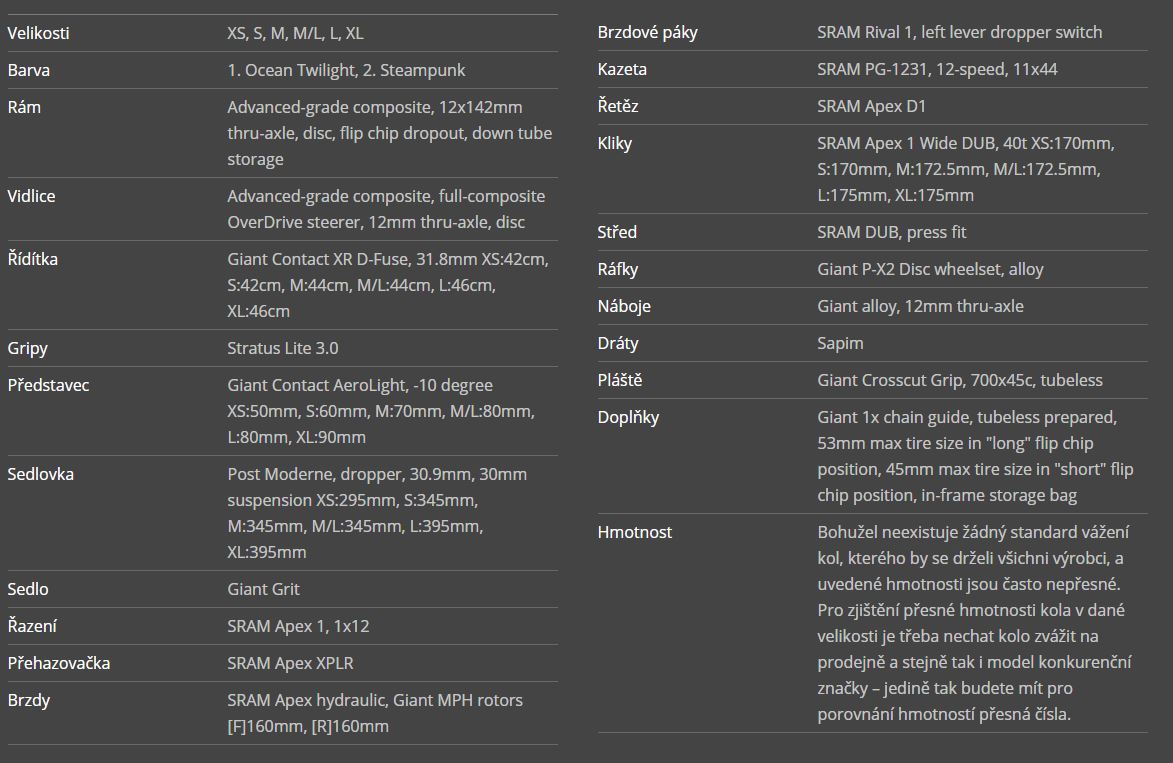Click Giant Grit saddle value
Image resolution: width=1173 pixels, height=763 pixels.
coord(263,589)
